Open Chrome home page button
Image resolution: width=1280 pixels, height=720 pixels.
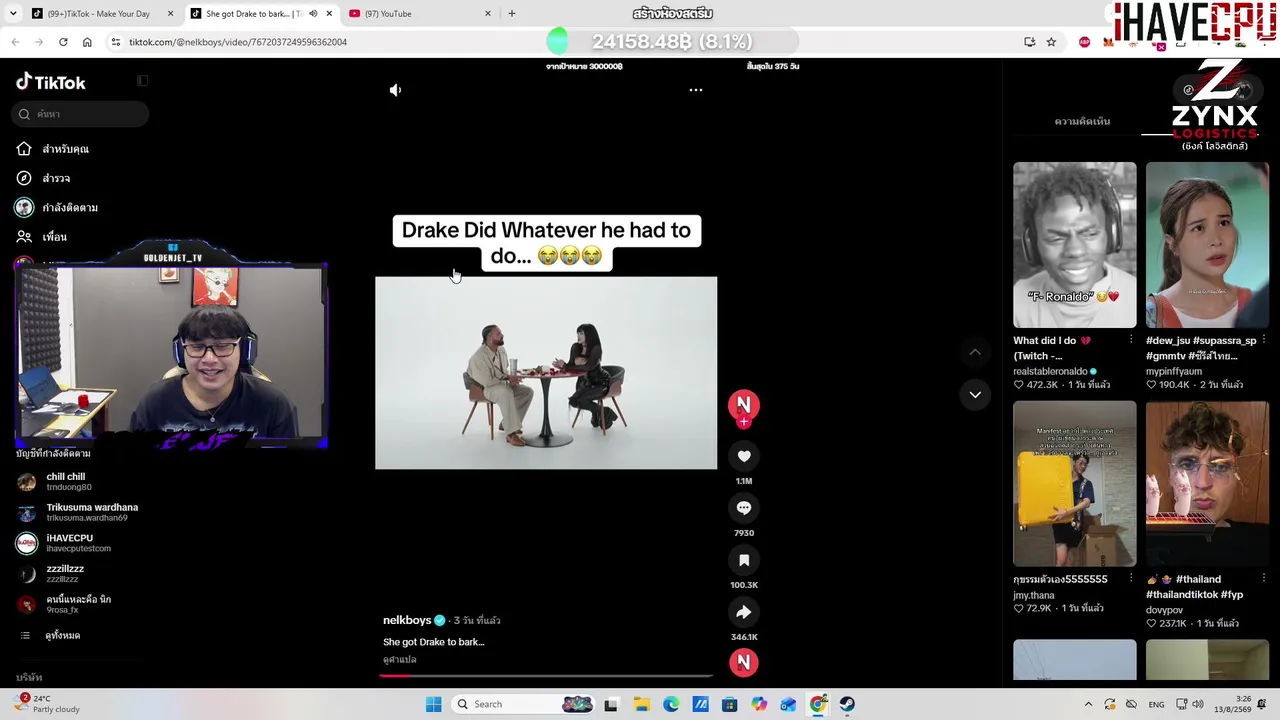point(87,42)
